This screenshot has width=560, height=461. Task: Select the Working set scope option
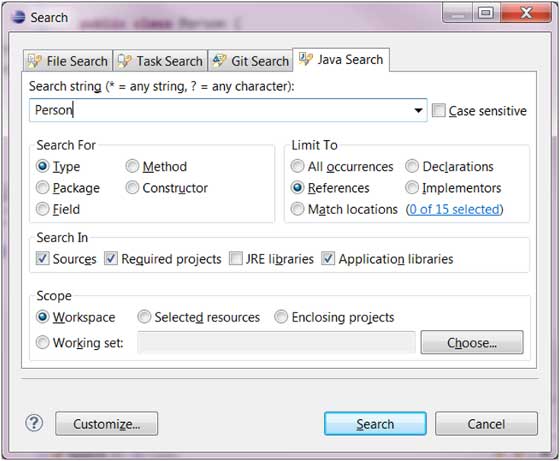click(42, 342)
